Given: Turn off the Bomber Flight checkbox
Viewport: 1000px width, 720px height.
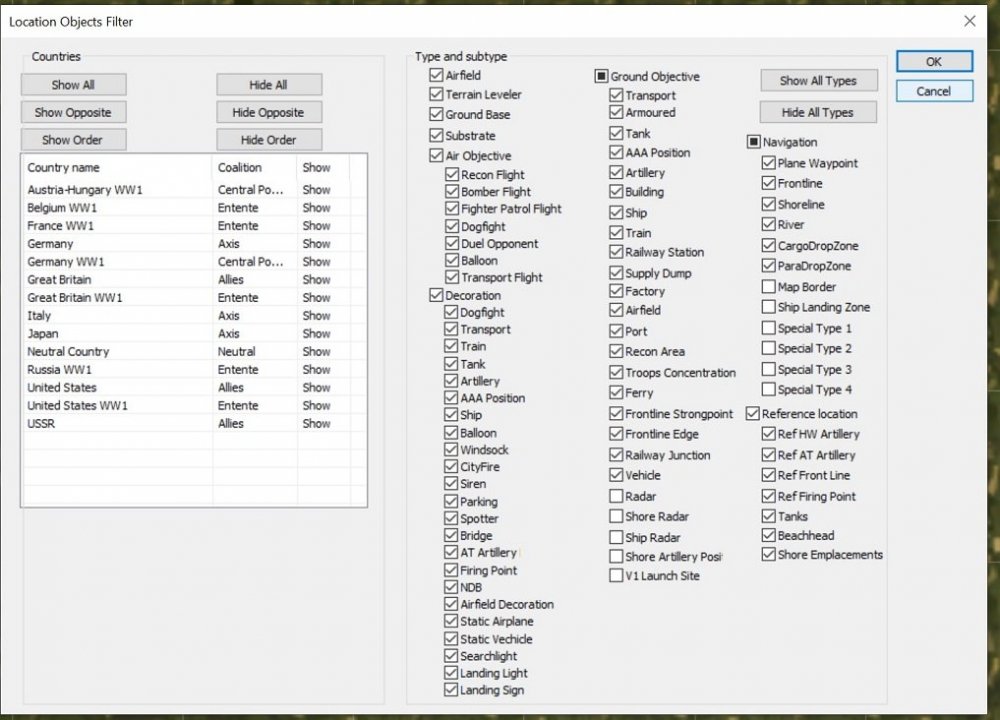Looking at the screenshot, I should tap(452, 192).
